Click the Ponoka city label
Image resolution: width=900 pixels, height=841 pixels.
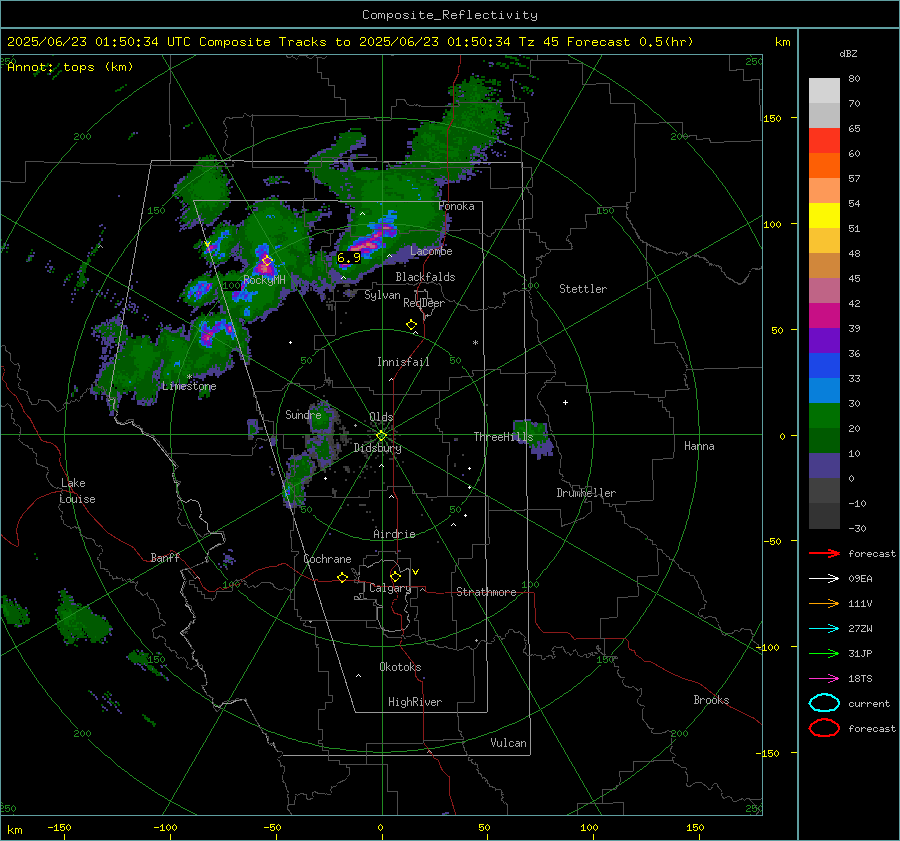coord(456,206)
